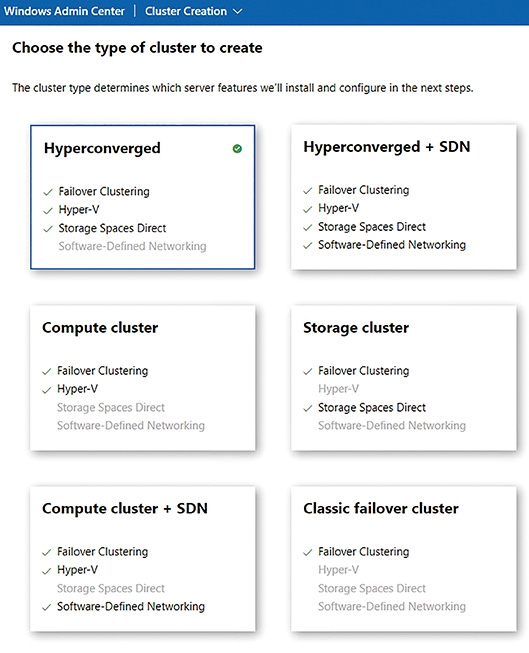Click greyed Storage Spaces Direct in Compute cluster

[111, 407]
